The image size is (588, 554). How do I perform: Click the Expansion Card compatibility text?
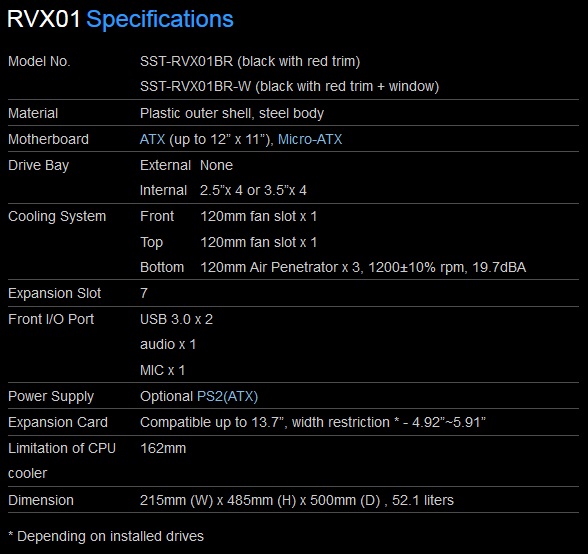313,422
